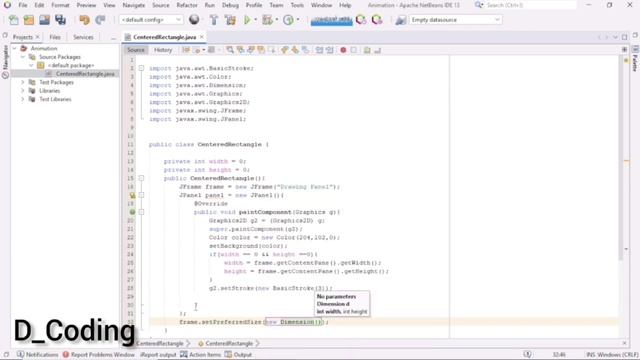Switch to the Files tab
This screenshot has width=640, height=360.
pyautogui.click(x=55, y=37)
